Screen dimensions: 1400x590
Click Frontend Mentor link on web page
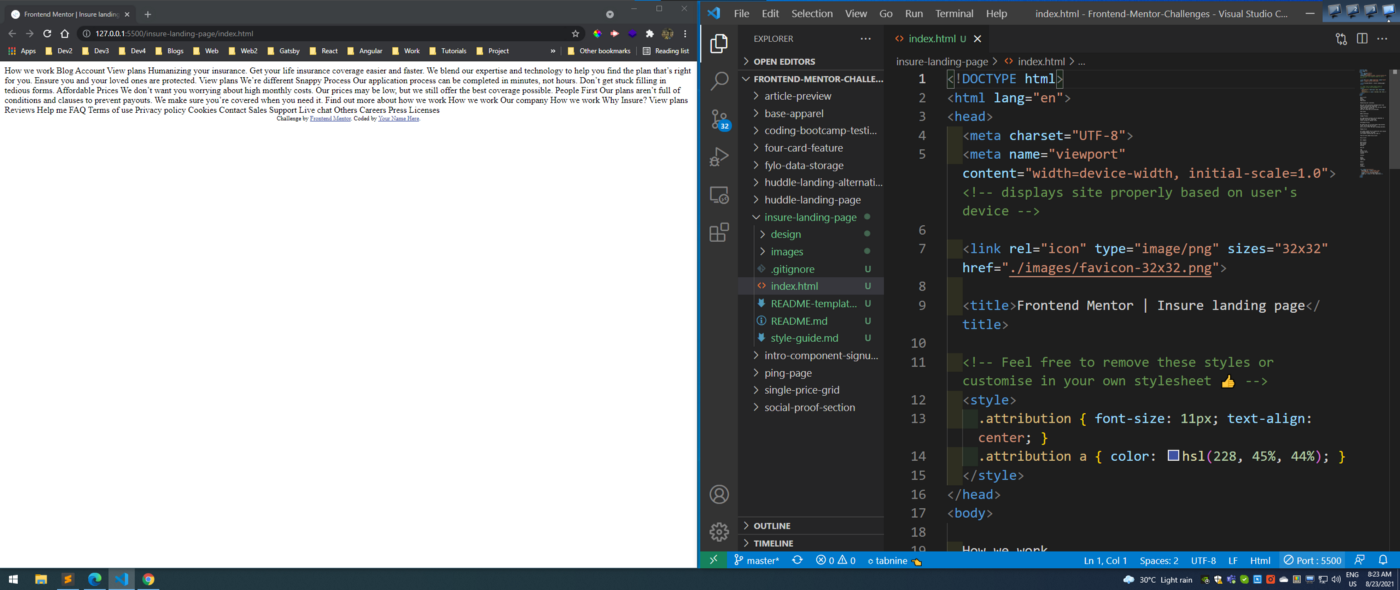pos(330,118)
